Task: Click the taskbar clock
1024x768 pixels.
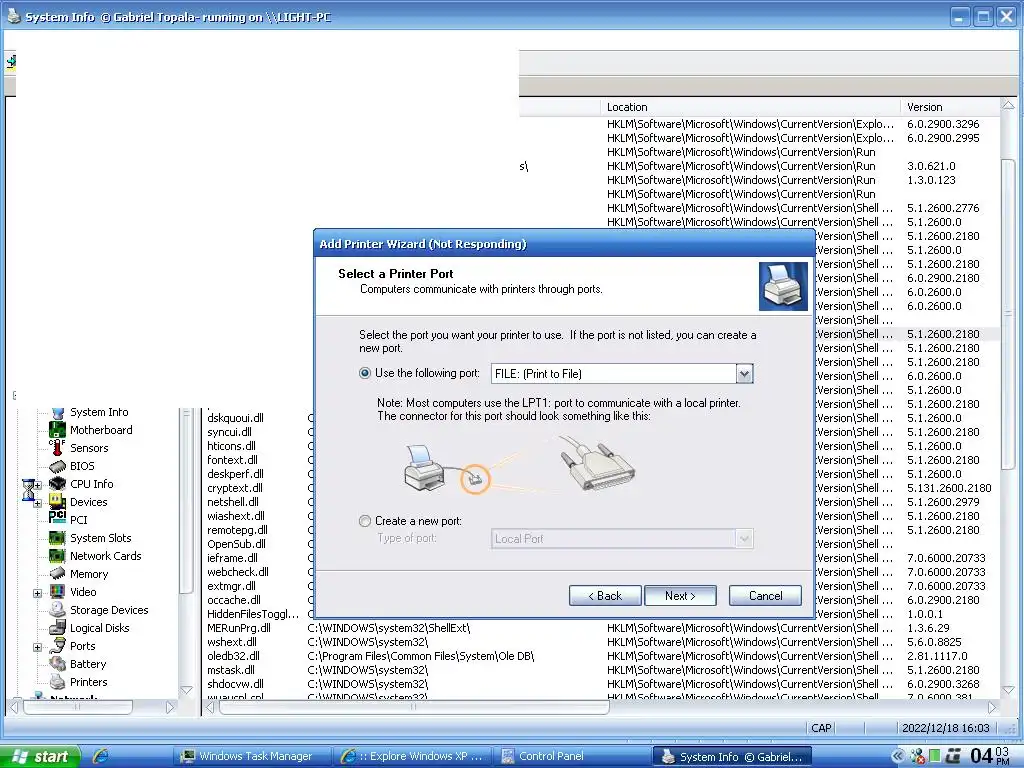Action: (990, 756)
